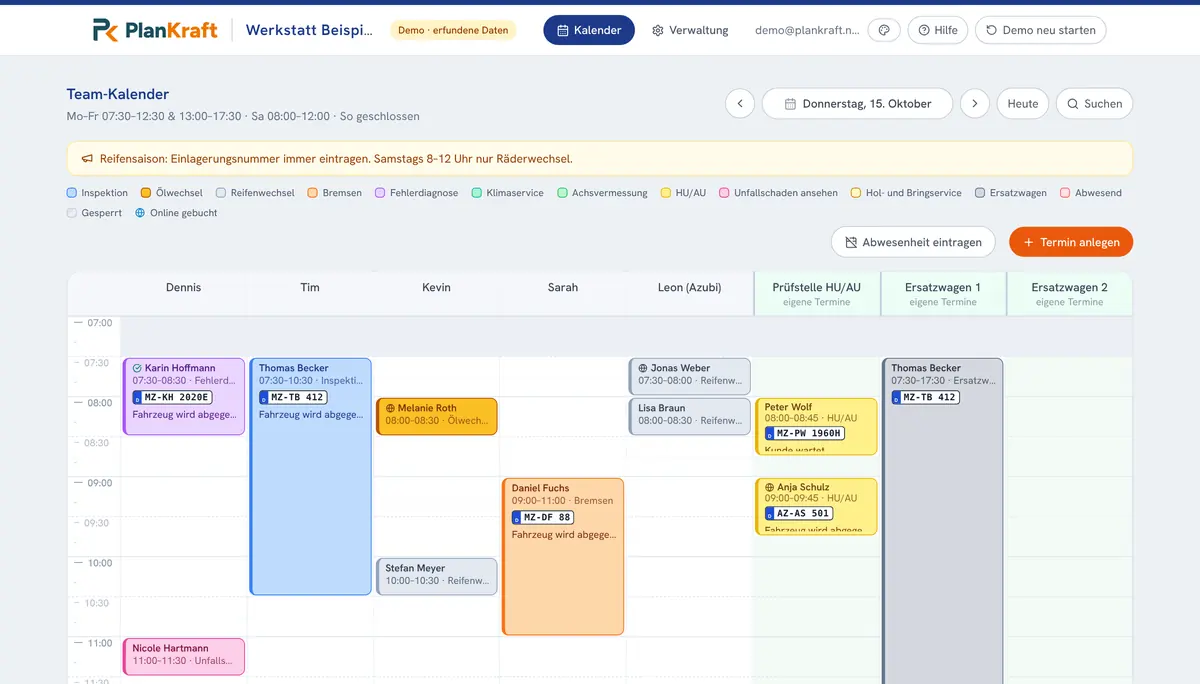Select the Sarah column header
1200x684 pixels.
(x=563, y=288)
